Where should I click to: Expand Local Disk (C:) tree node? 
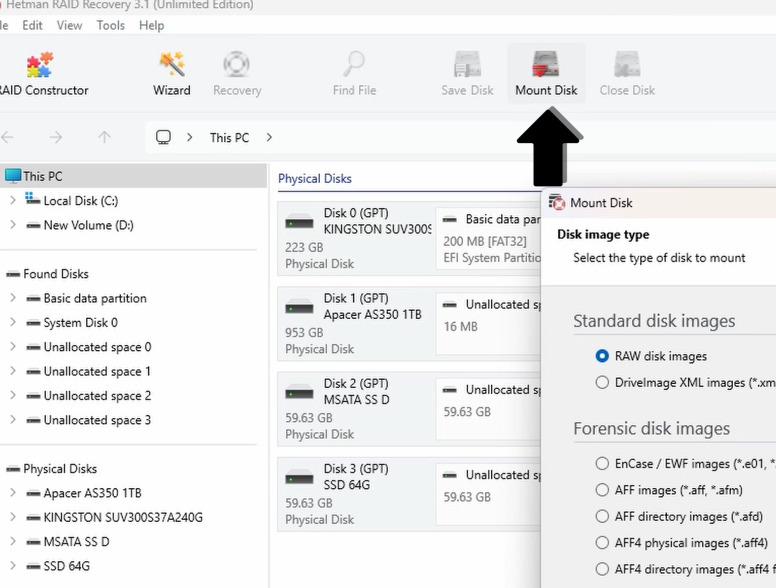click(13, 200)
